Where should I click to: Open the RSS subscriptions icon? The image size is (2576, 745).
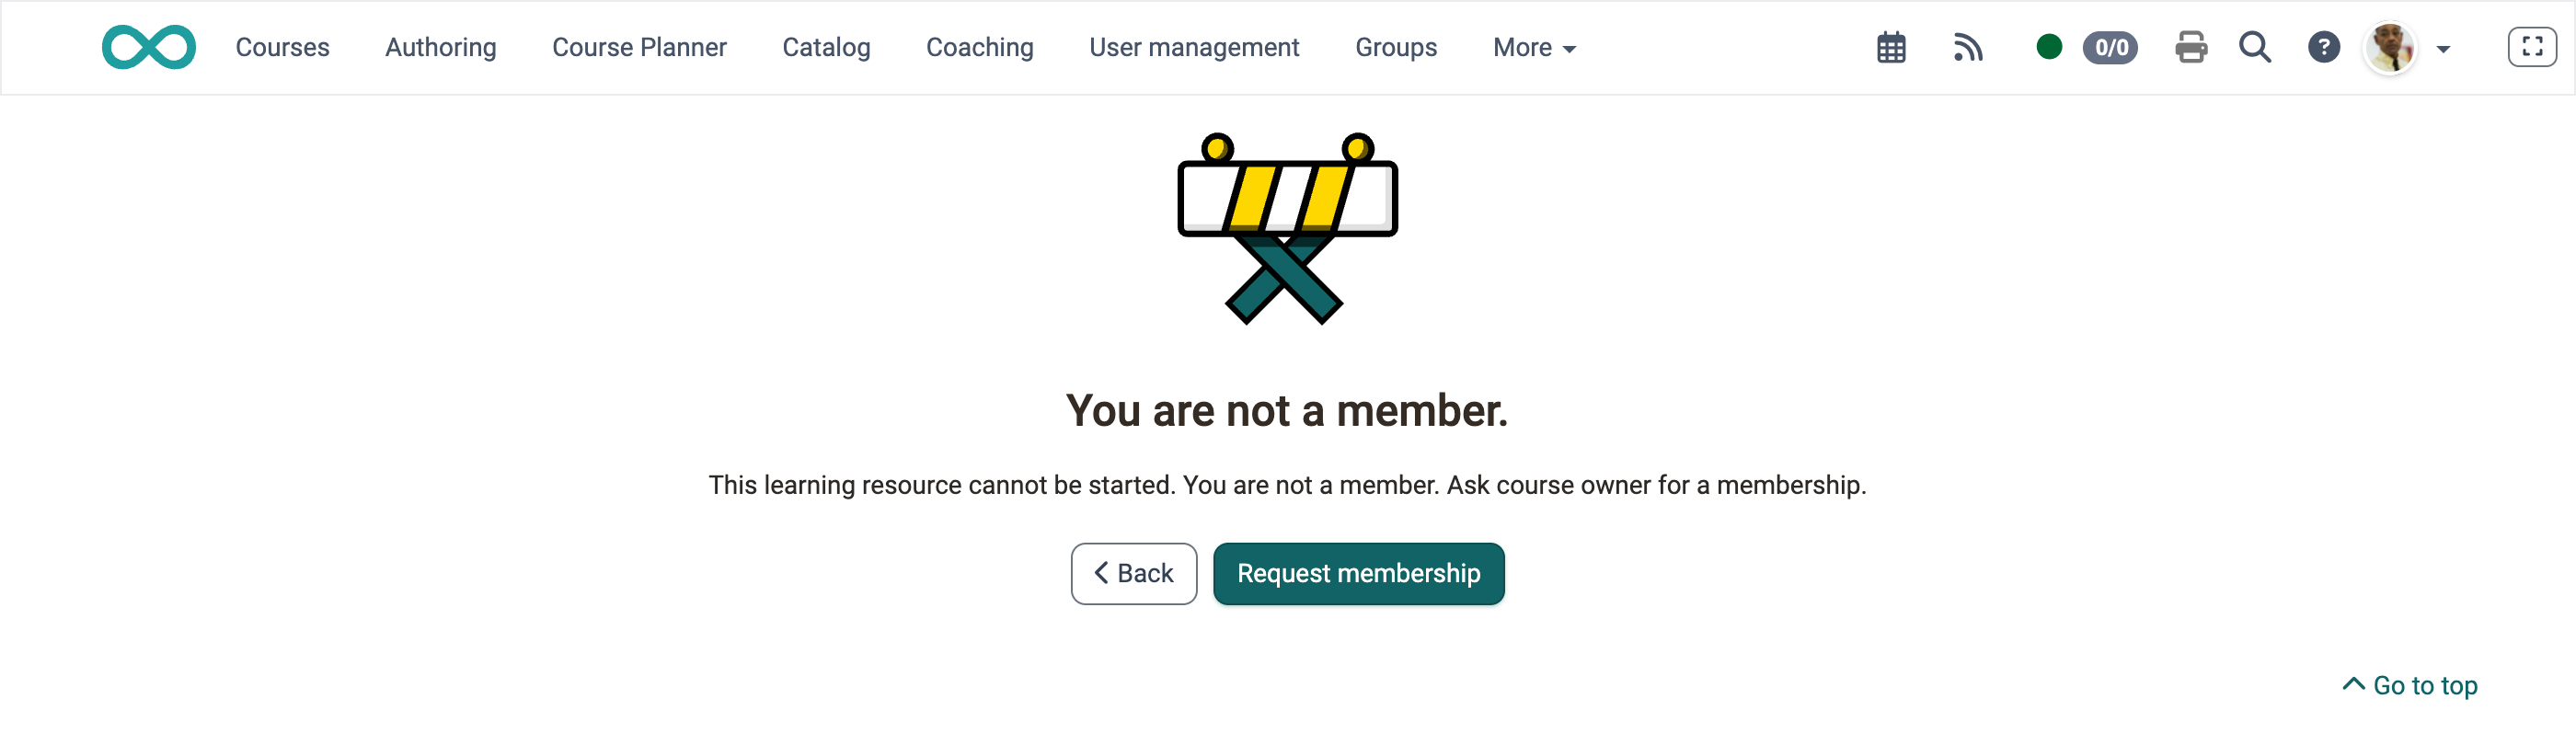click(x=1967, y=47)
